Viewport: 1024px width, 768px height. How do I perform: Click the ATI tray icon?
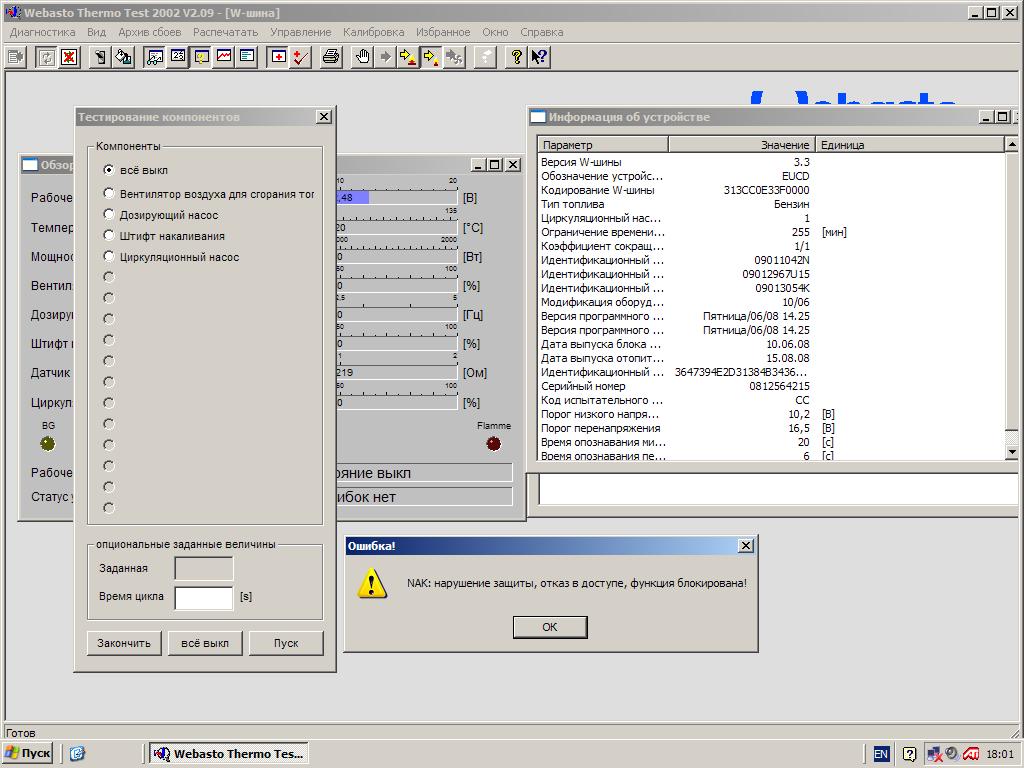[x=970, y=754]
